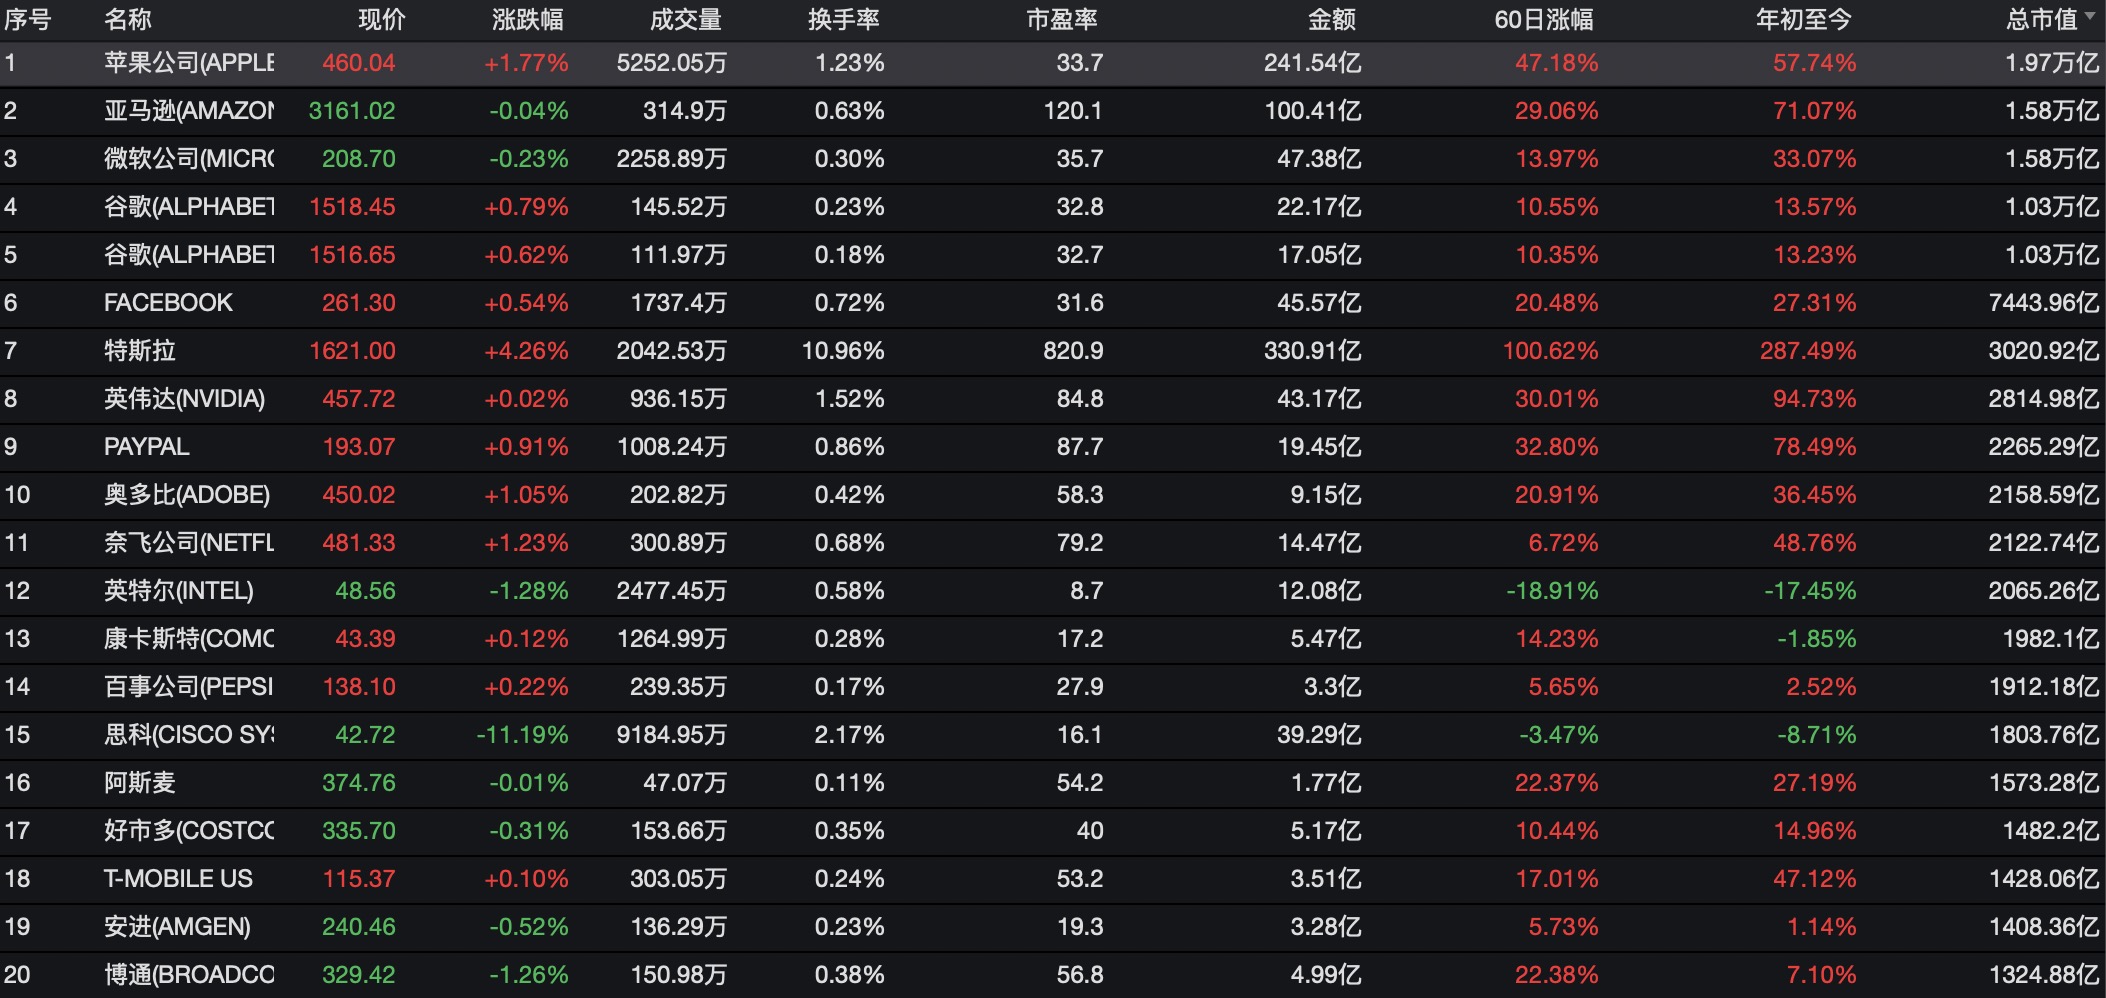This screenshot has width=2106, height=998.
Task: Click ASML's amount 1.77亿
Action: 1326,783
